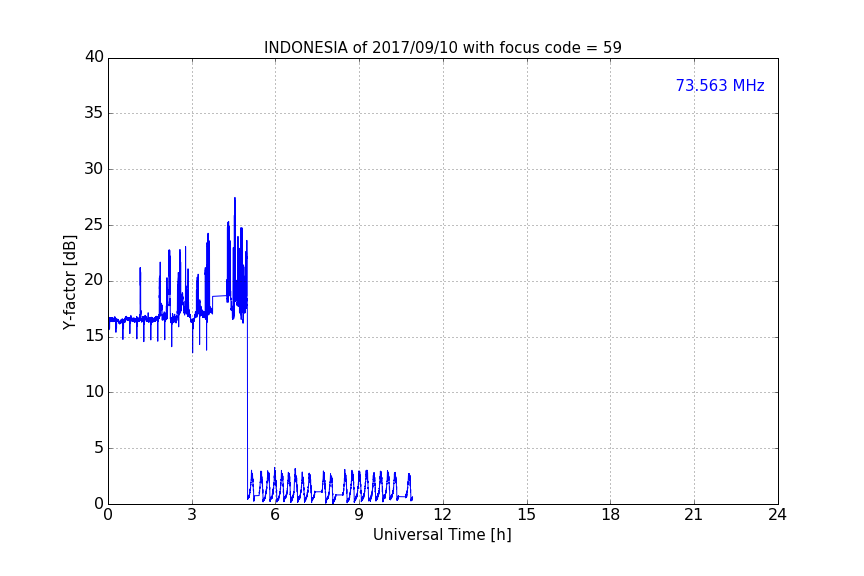
Task: Select the y-axis tick label '15'
Action: (x=94, y=336)
